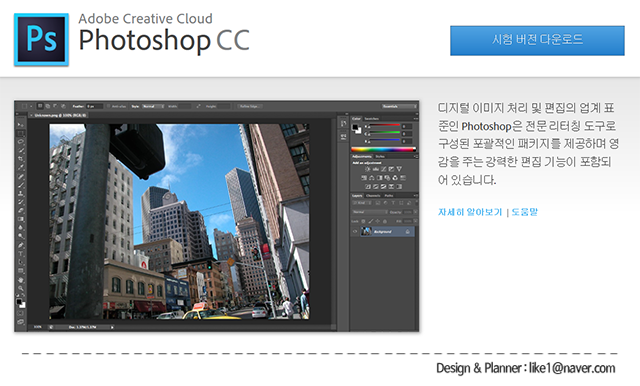
Task: Switch to the Paths tab
Action: [389, 196]
